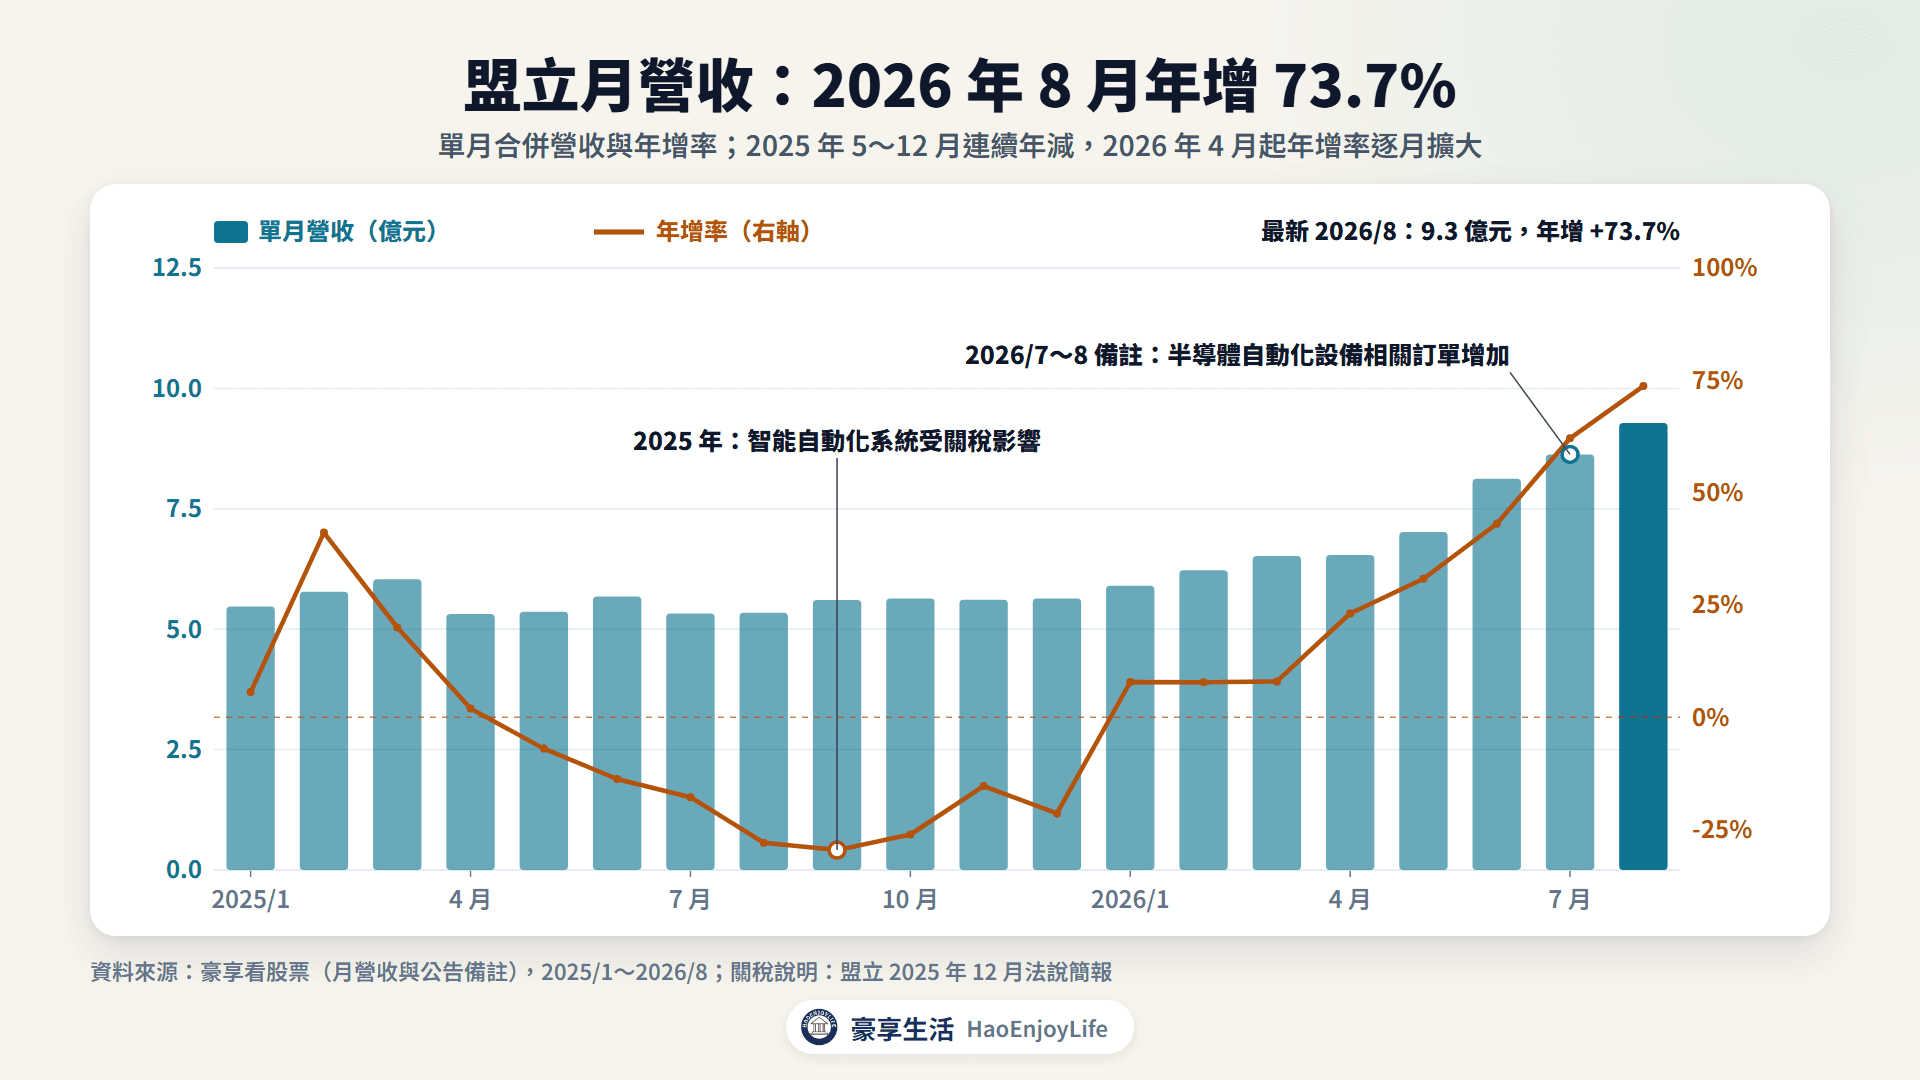Image resolution: width=1920 pixels, height=1080 pixels.
Task: Click the 豪享生活 brand name
Action: click(x=902, y=1029)
